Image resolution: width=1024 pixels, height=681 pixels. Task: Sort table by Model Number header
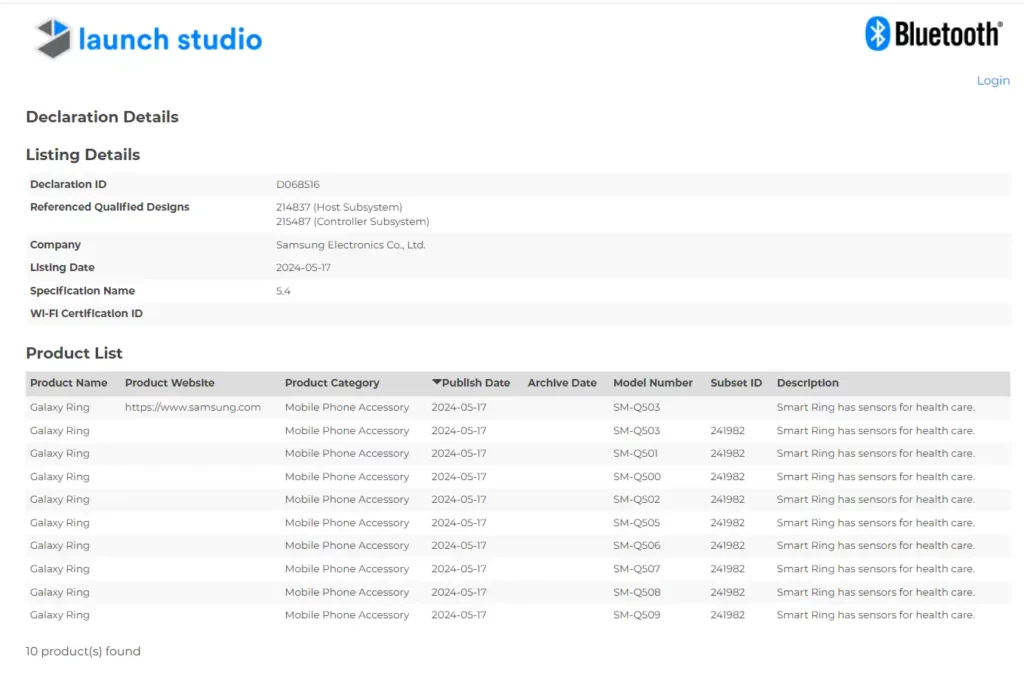tap(653, 383)
